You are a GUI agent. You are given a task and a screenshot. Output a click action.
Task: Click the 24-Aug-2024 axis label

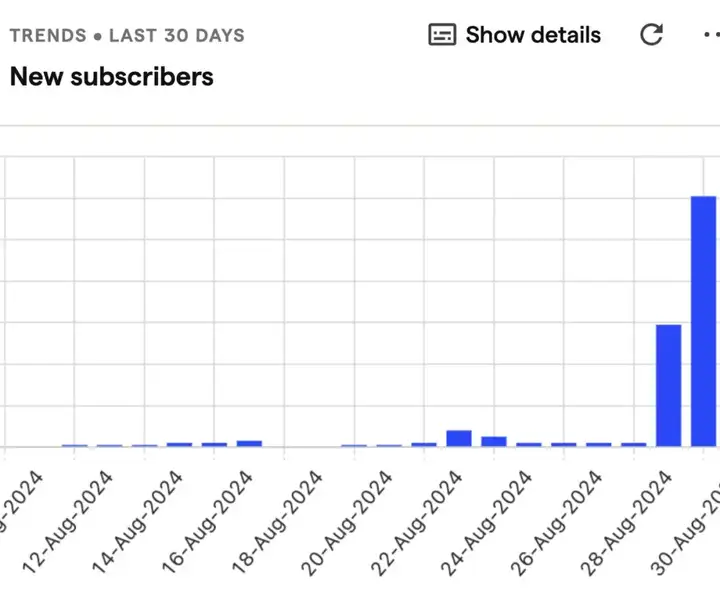(486, 522)
